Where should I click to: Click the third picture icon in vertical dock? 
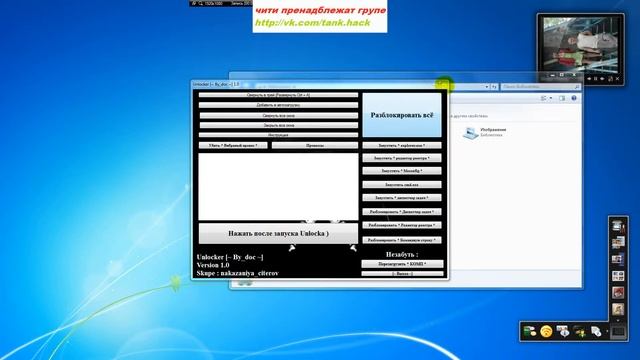pyautogui.click(x=618, y=259)
